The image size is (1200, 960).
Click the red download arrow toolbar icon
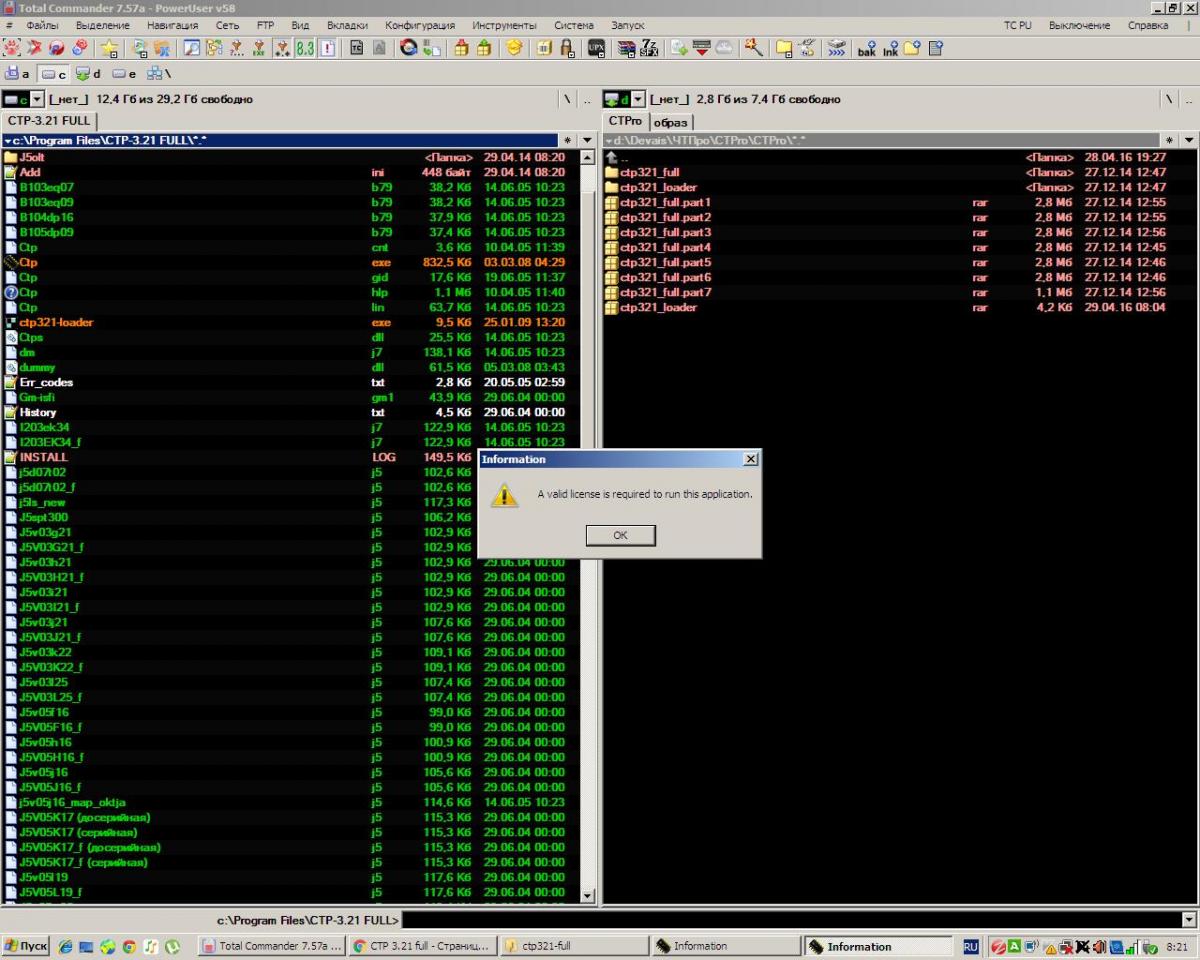(x=701, y=48)
